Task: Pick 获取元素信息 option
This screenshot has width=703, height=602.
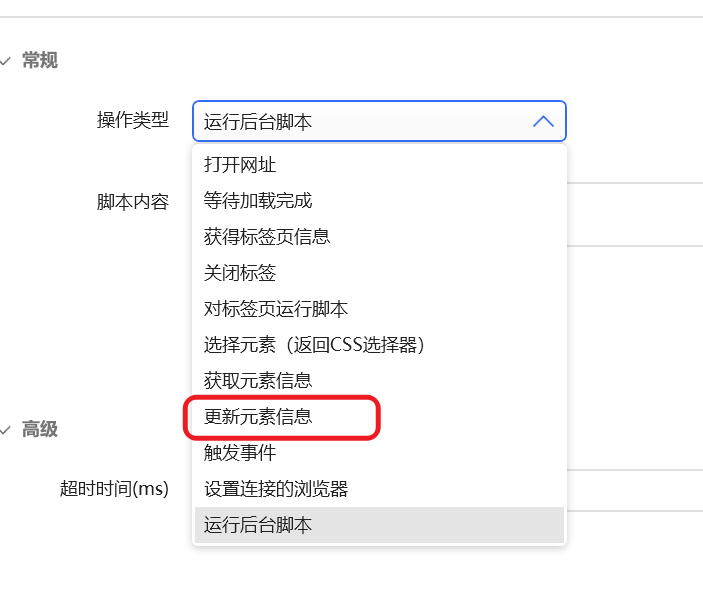Action: [258, 380]
